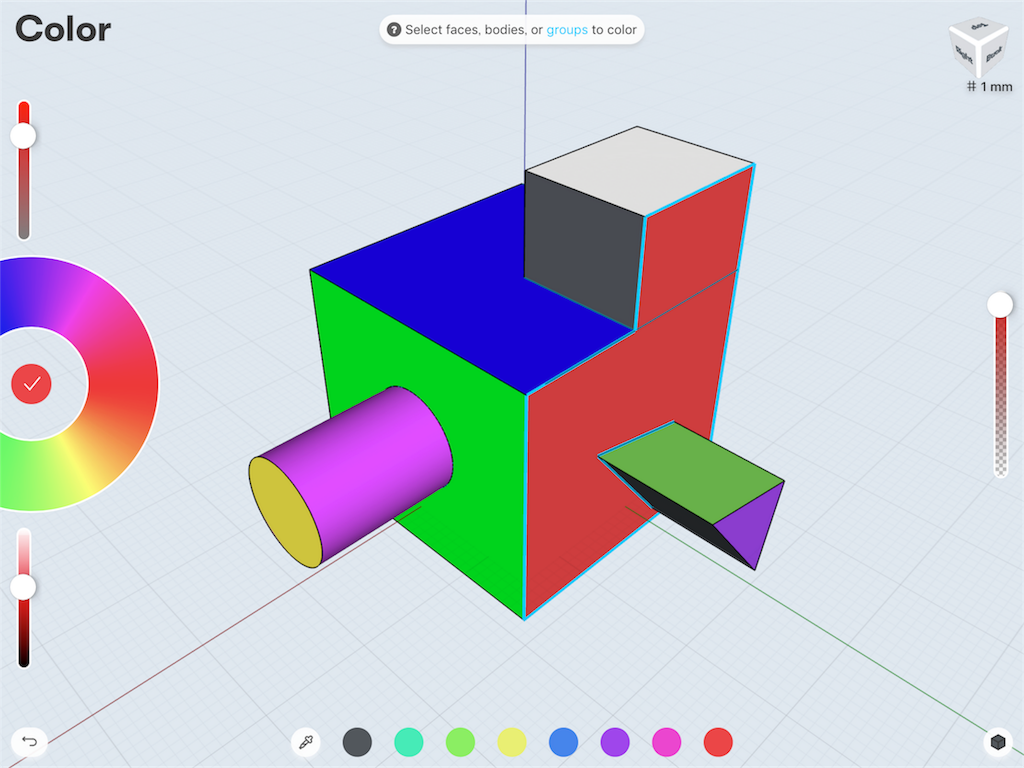Select the green top of the wedge
The image size is (1024, 768).
(692, 472)
